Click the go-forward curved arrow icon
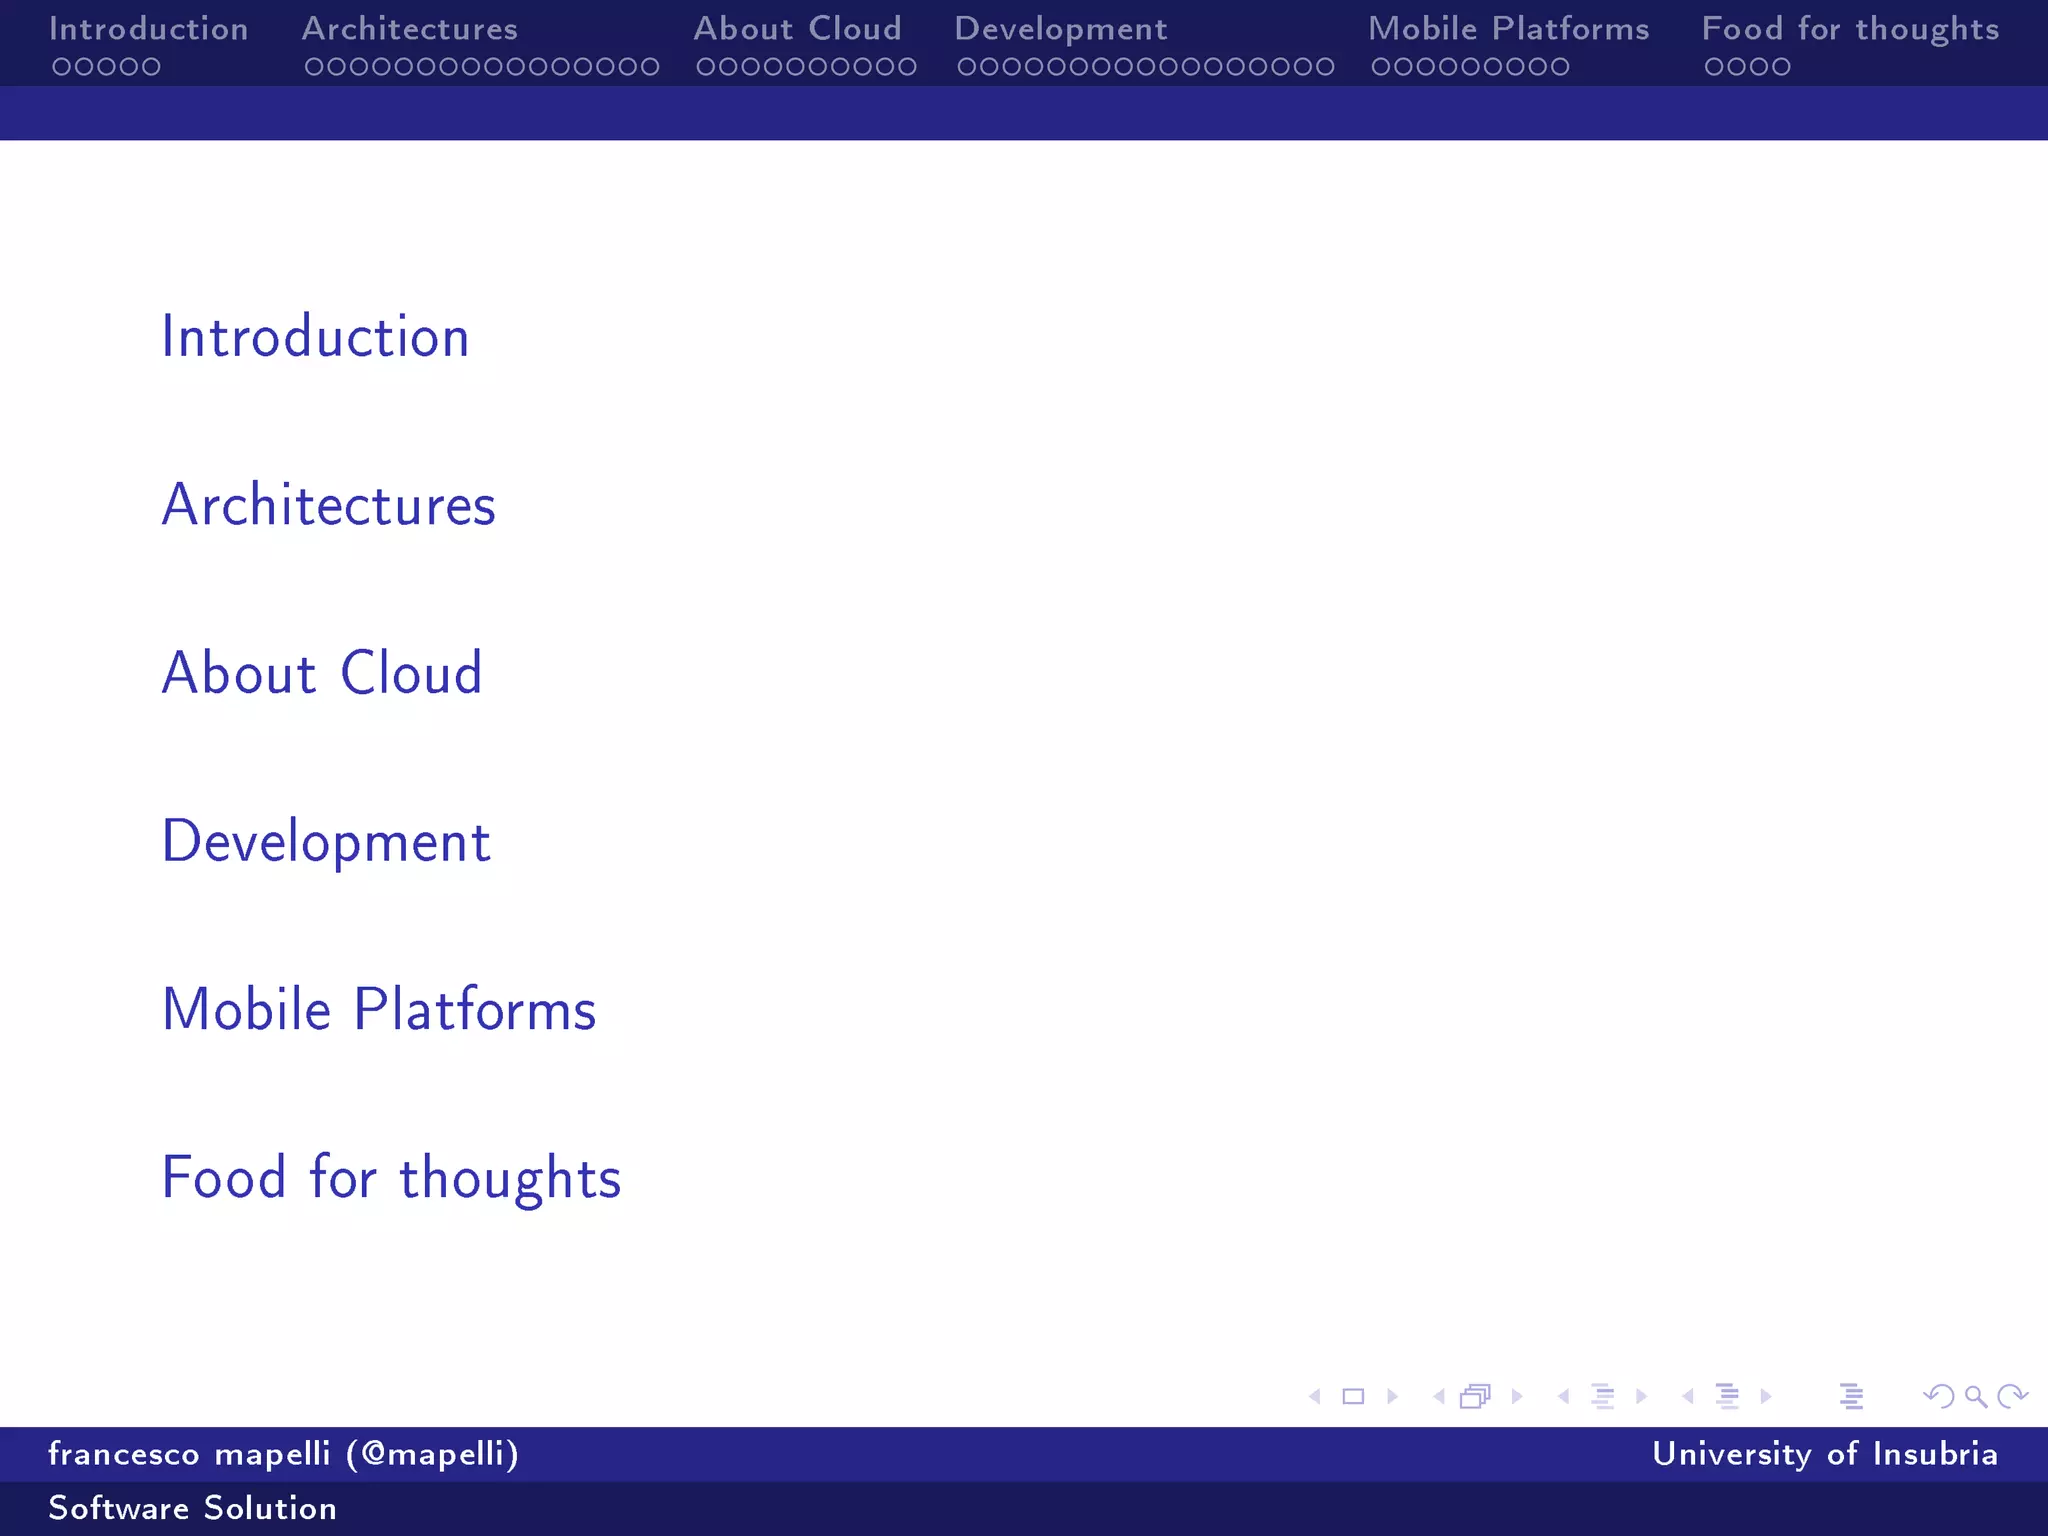The image size is (2048, 1536). [2012, 1396]
